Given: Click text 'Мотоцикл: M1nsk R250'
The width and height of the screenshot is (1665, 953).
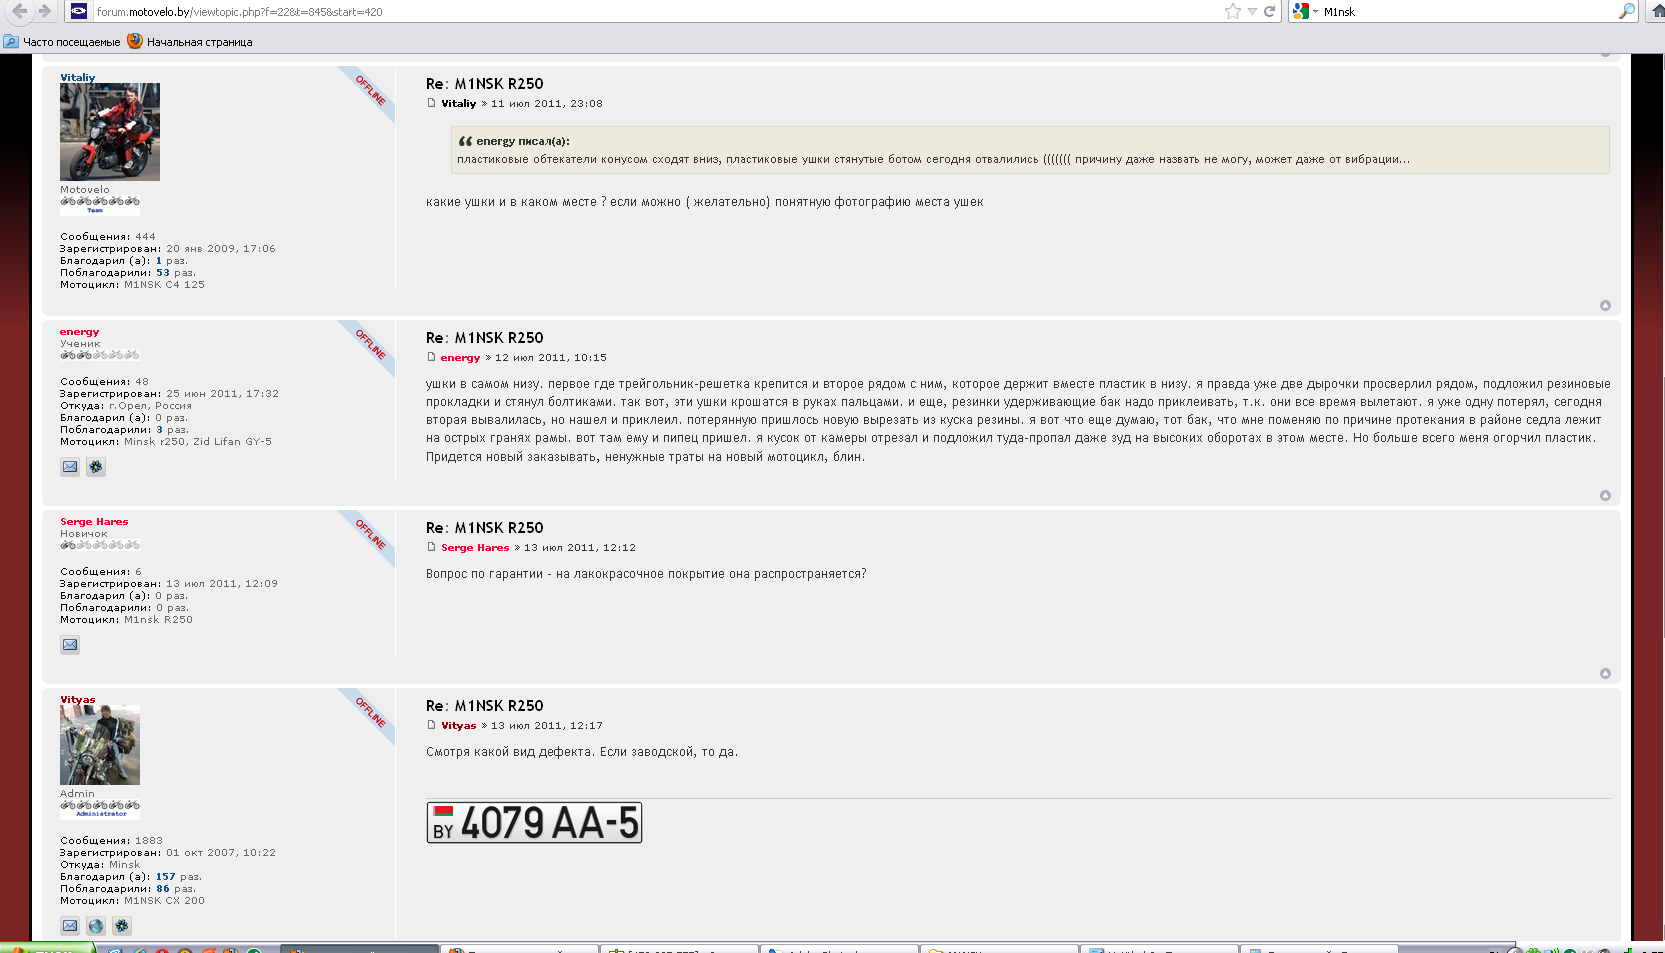Looking at the screenshot, I should (x=126, y=620).
